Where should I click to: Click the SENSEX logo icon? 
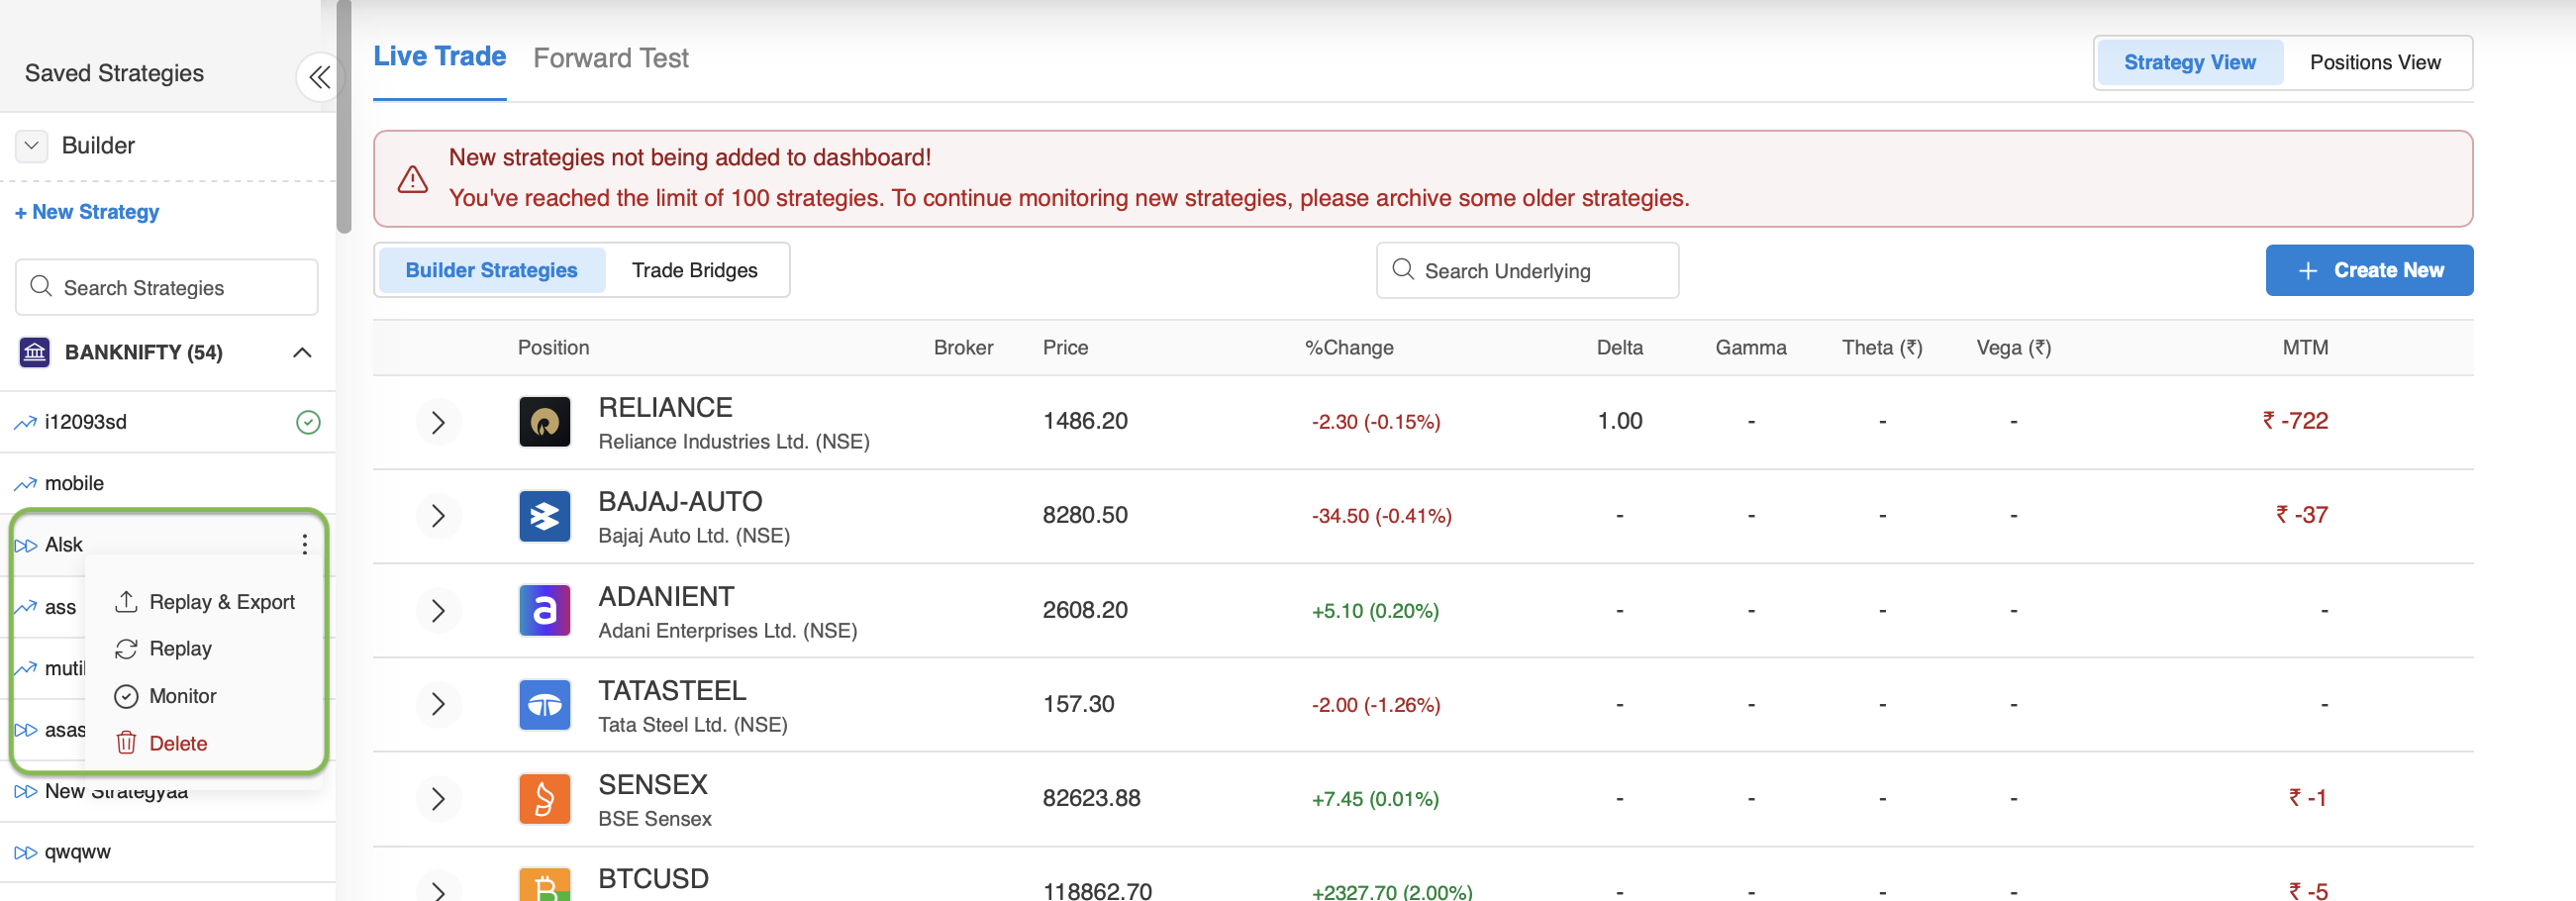[545, 798]
